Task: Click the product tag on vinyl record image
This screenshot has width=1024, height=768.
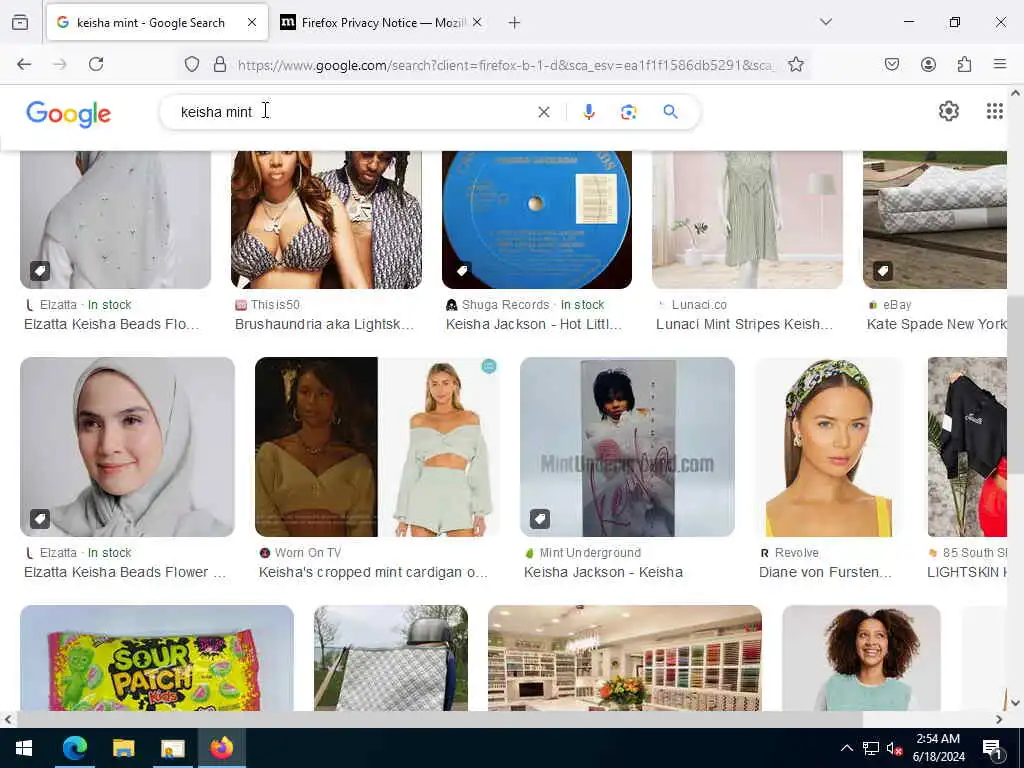Action: tap(462, 270)
